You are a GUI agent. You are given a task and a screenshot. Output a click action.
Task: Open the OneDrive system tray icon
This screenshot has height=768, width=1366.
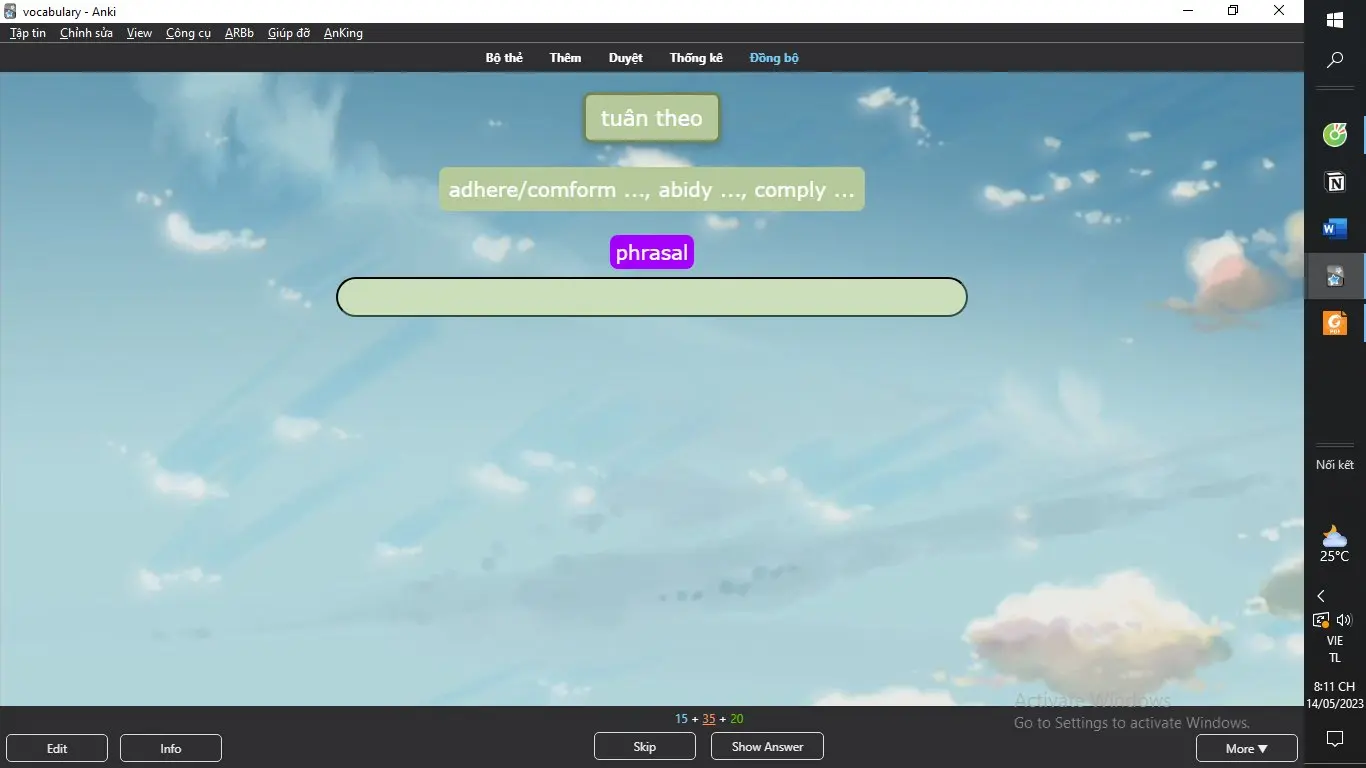pos(1323,619)
